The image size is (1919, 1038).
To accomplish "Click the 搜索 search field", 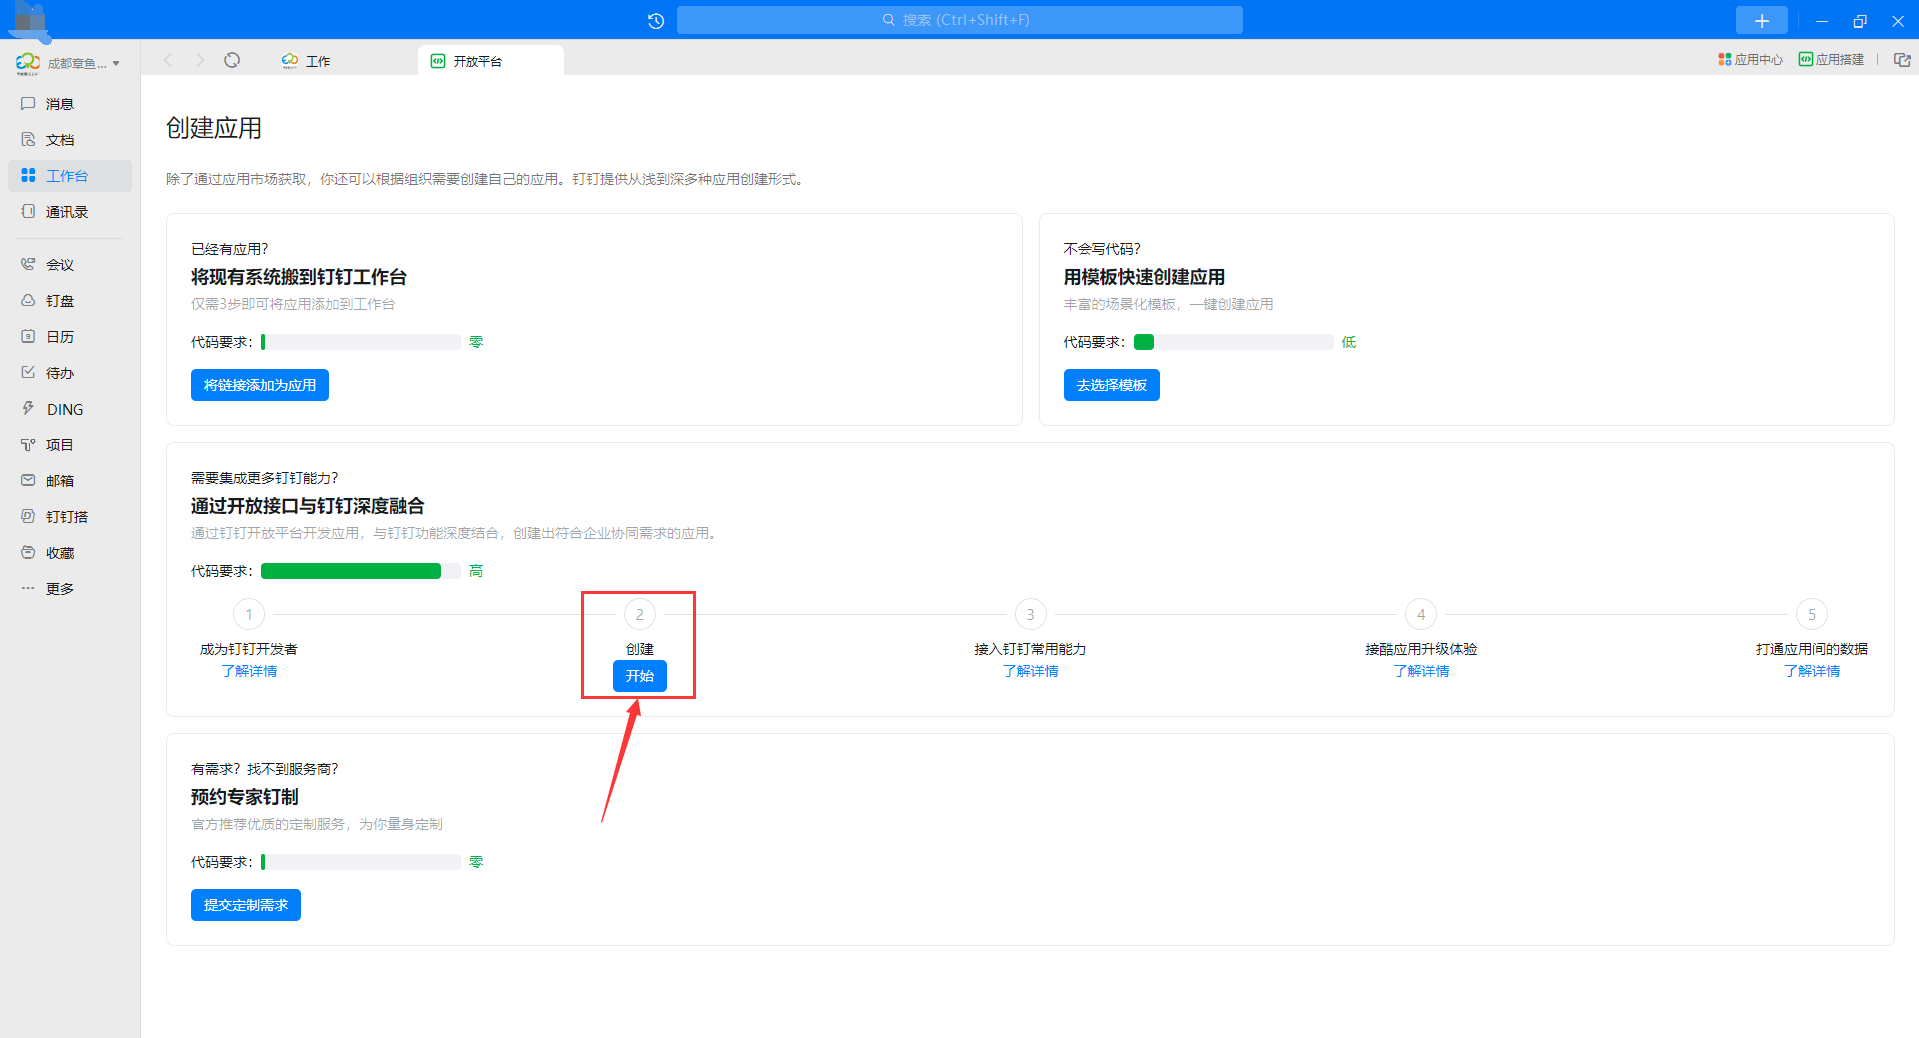I will [960, 20].
